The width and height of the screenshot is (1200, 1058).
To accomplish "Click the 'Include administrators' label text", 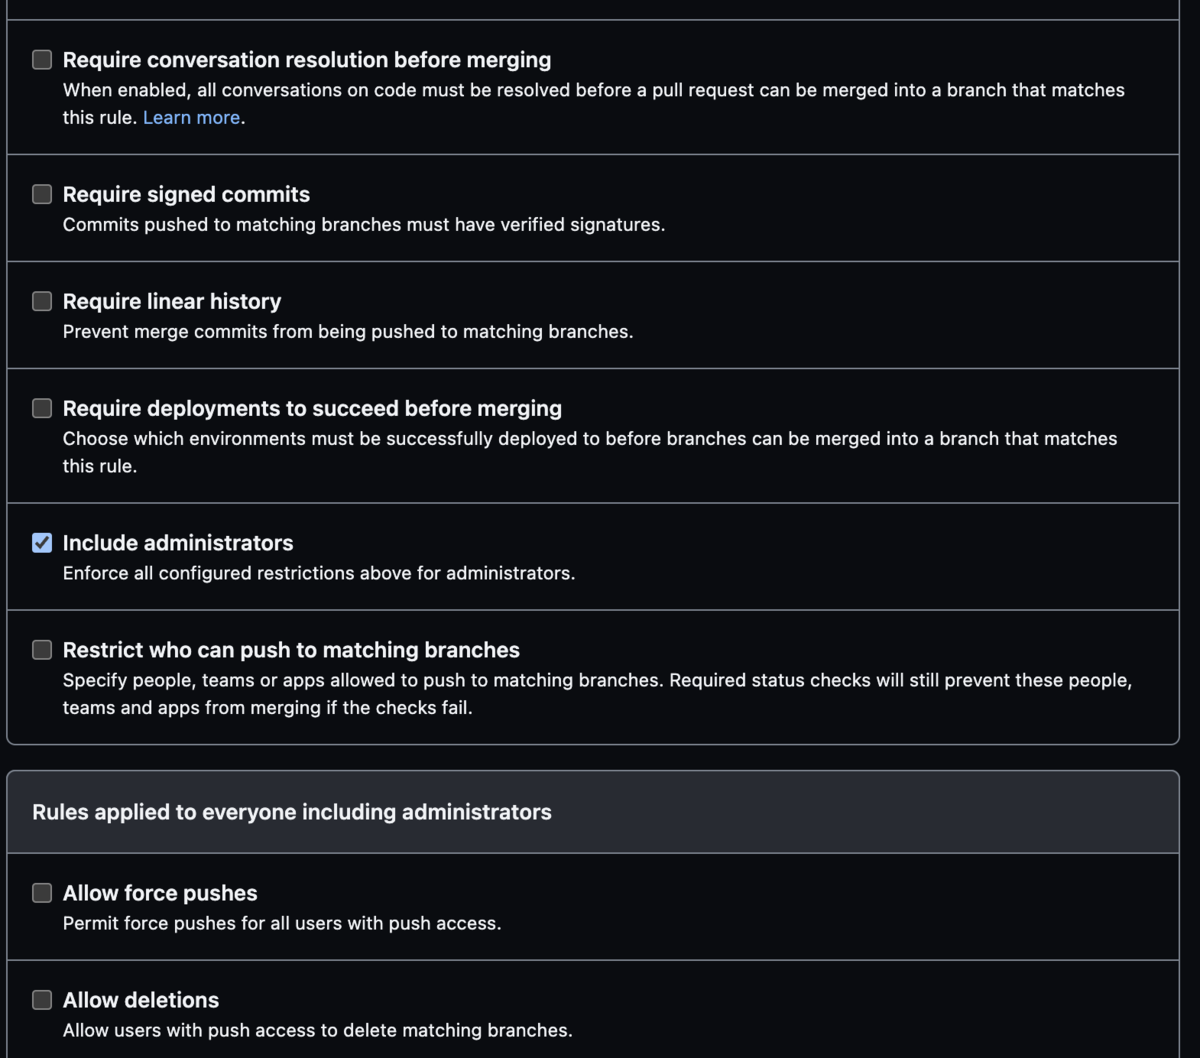I will pos(178,543).
